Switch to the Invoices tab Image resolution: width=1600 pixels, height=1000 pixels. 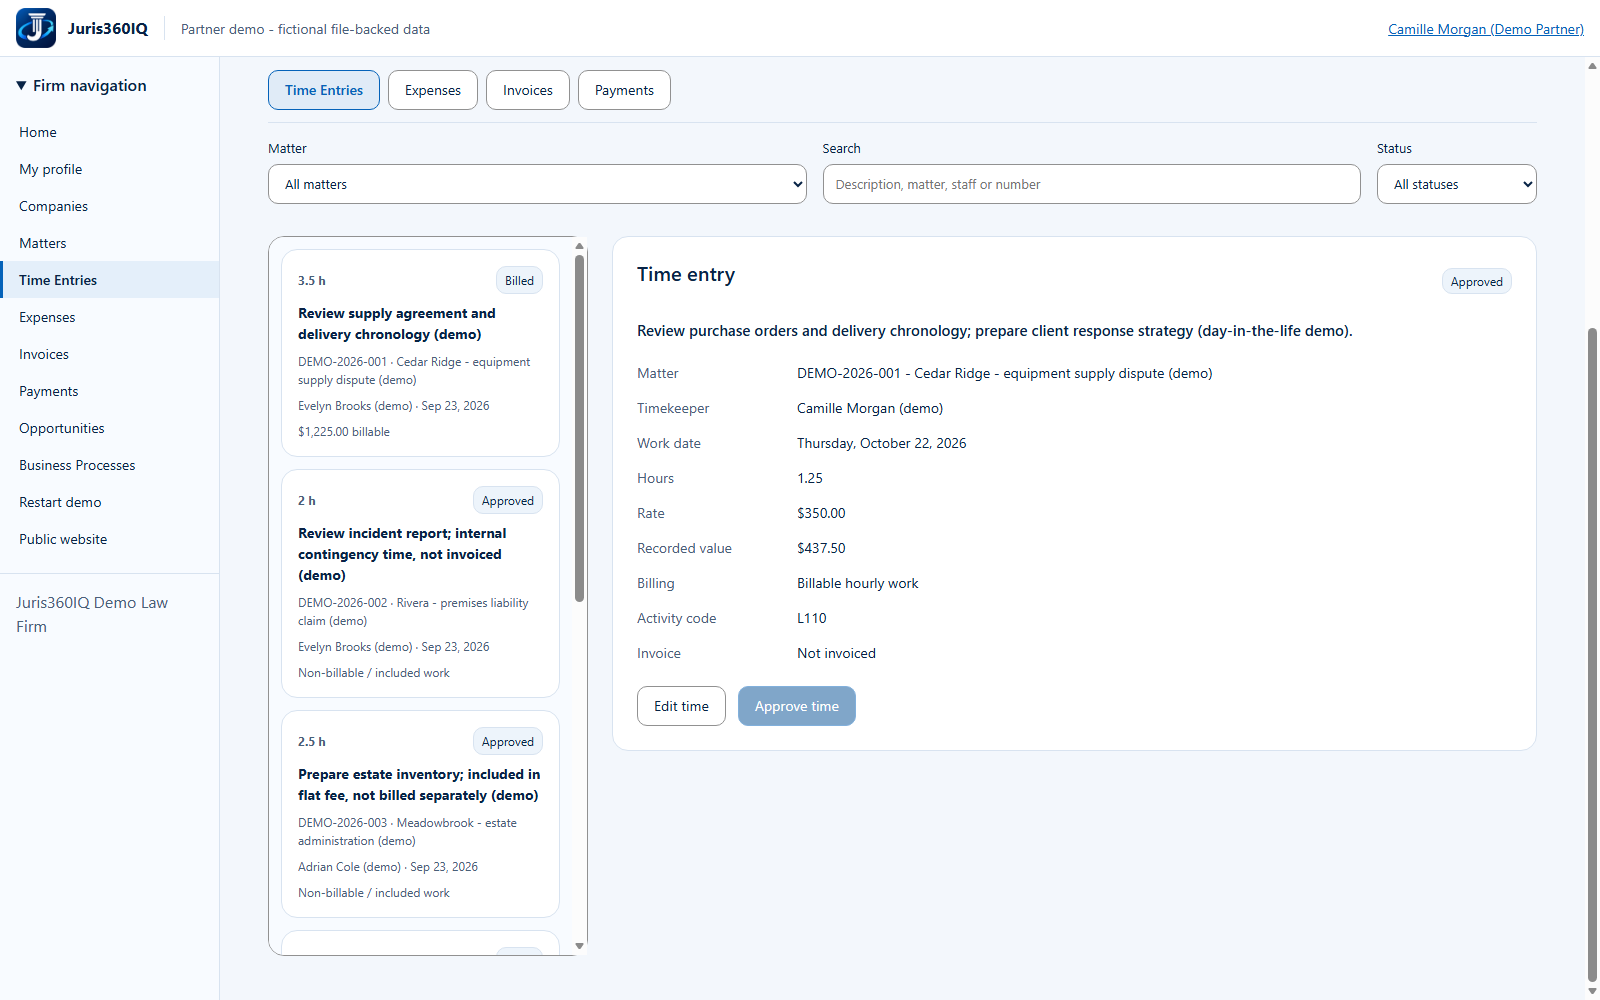pyautogui.click(x=528, y=90)
